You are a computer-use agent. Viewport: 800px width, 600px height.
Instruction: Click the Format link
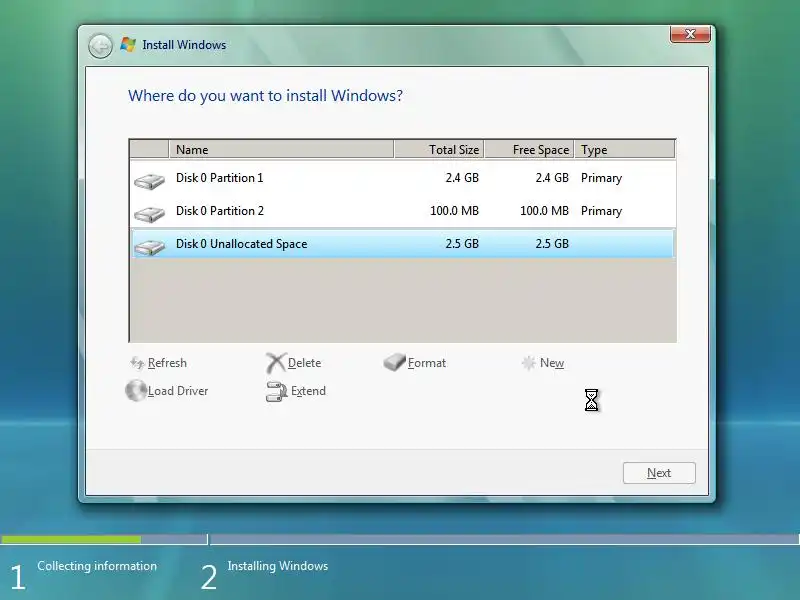coord(427,363)
